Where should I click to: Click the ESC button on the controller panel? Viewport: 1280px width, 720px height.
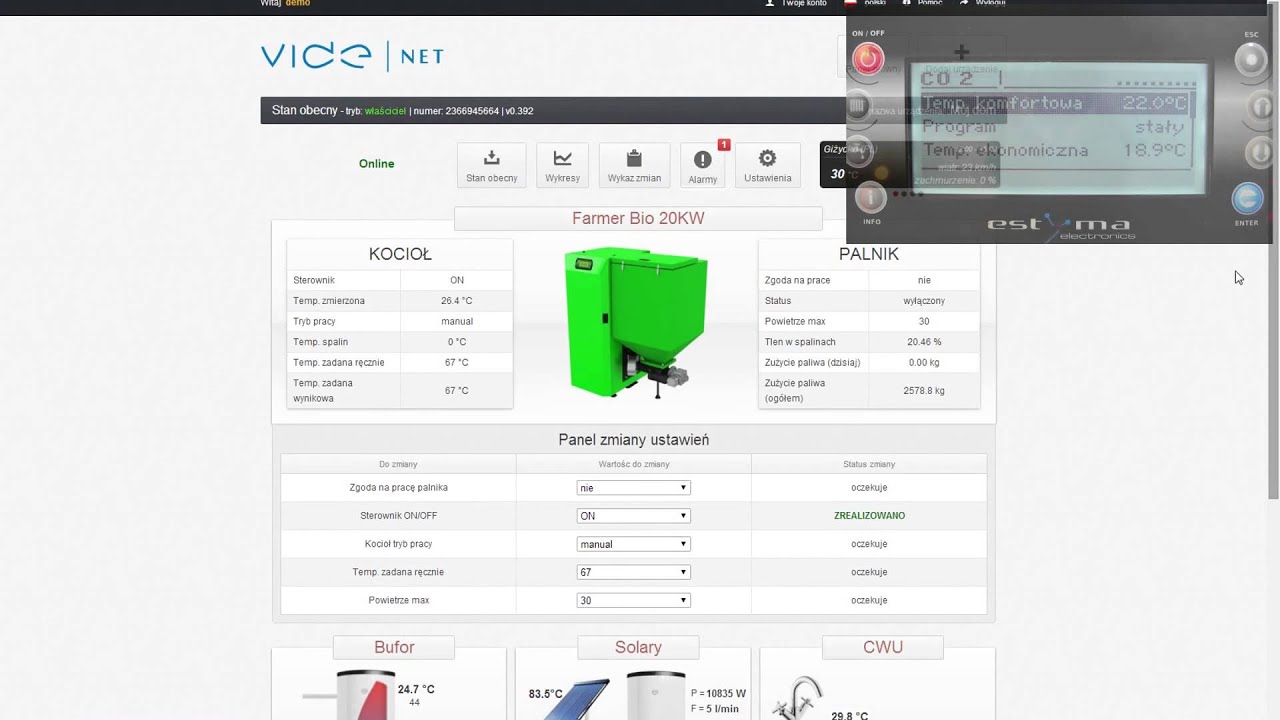pyautogui.click(x=1250, y=60)
